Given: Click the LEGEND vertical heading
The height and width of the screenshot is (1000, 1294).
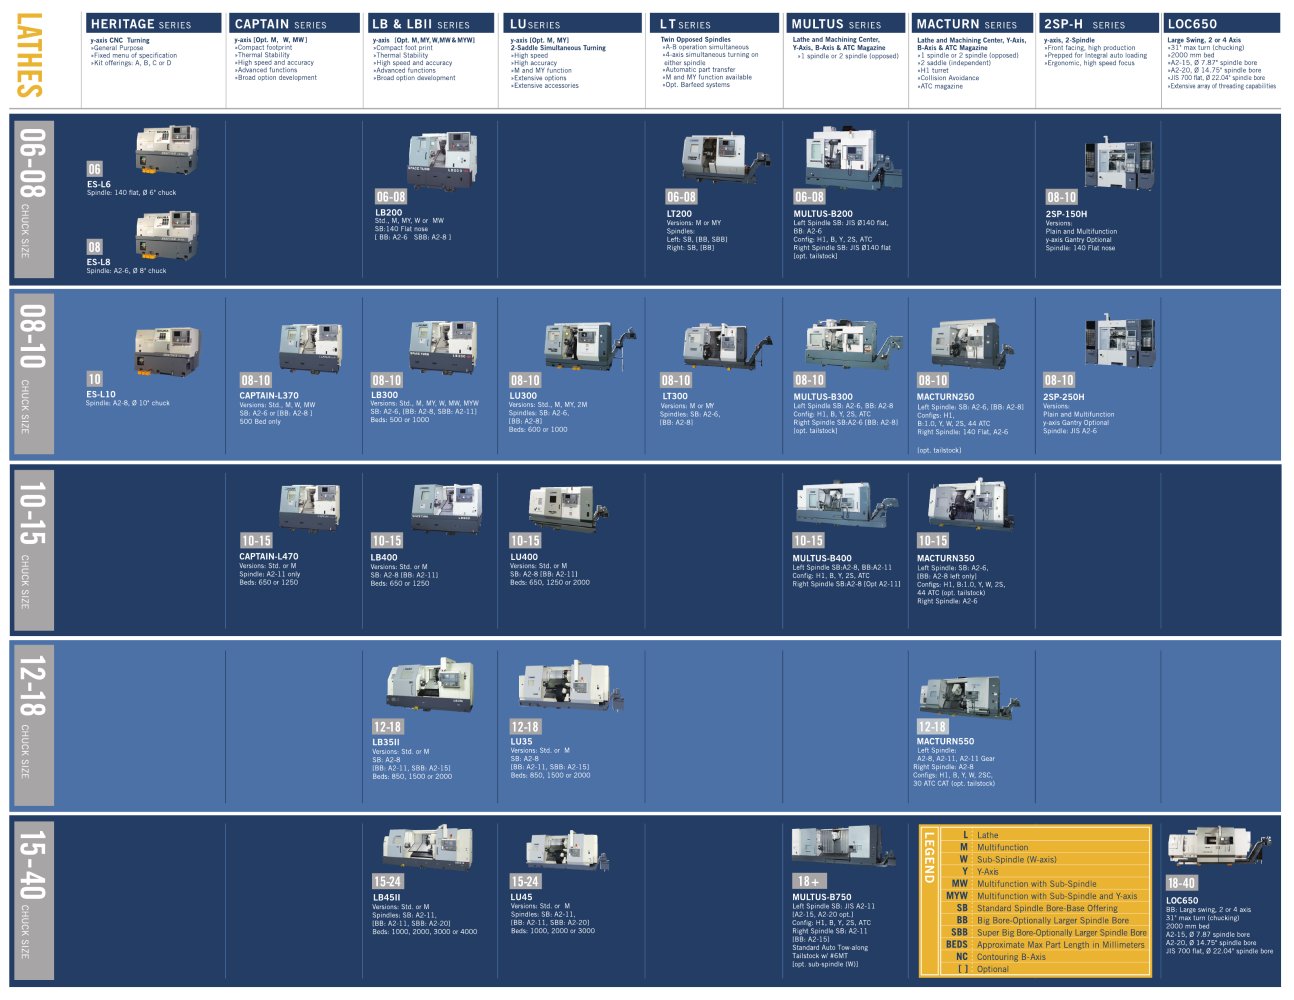Looking at the screenshot, I should click(x=929, y=857).
